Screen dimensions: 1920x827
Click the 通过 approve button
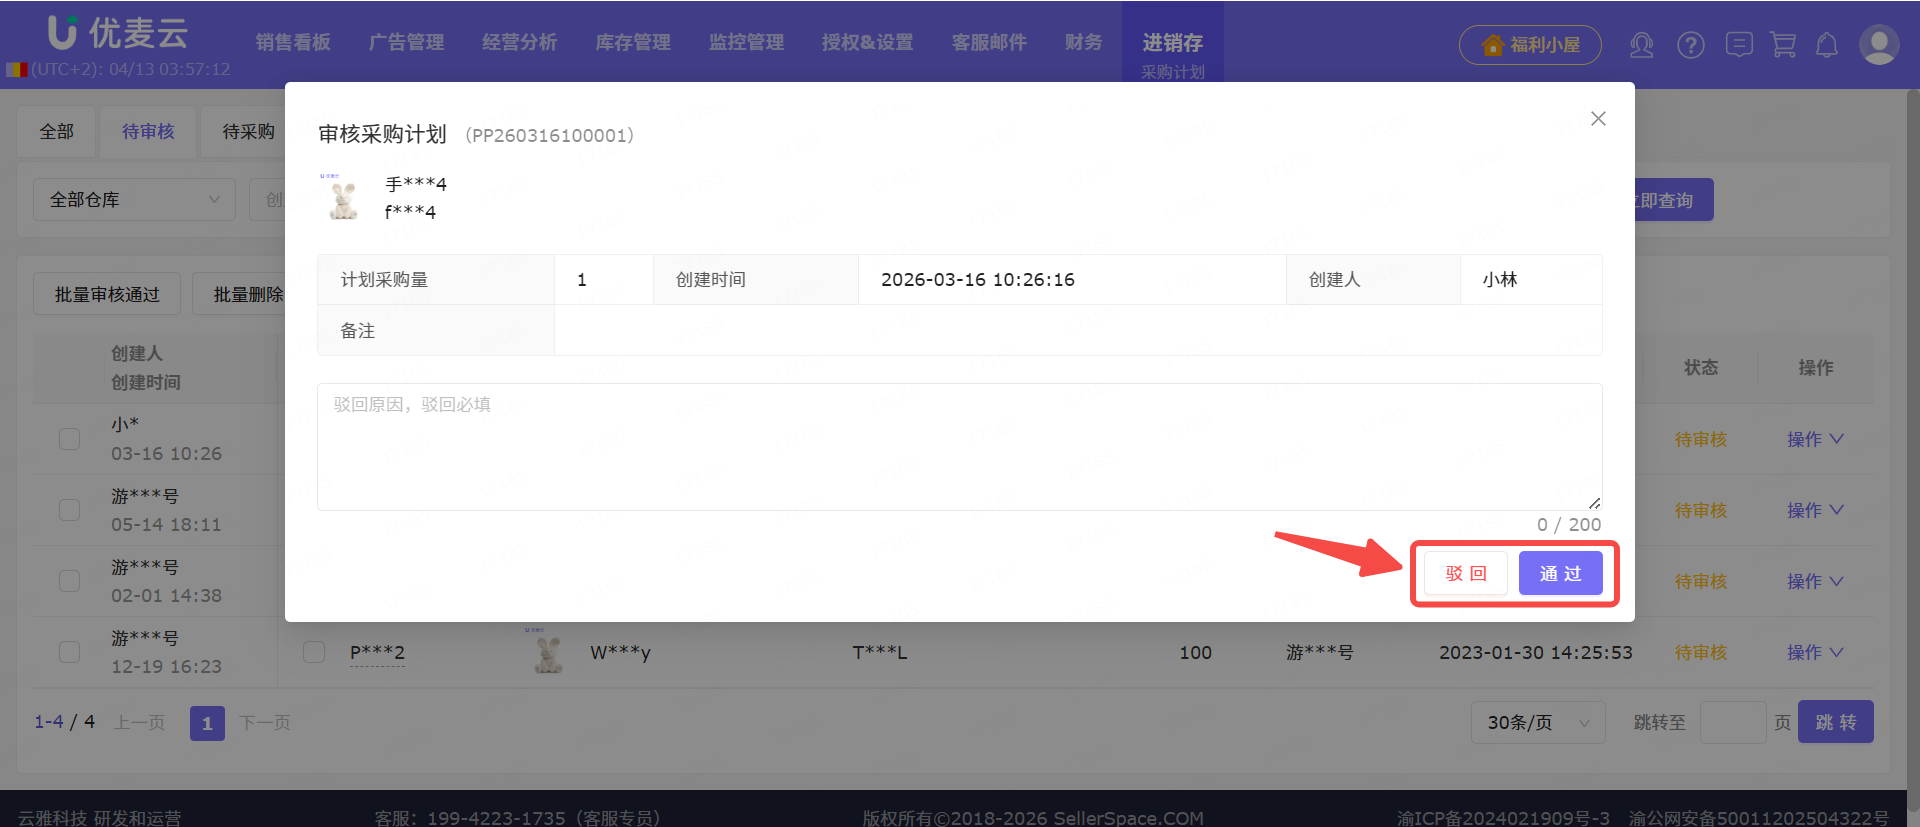[1560, 574]
